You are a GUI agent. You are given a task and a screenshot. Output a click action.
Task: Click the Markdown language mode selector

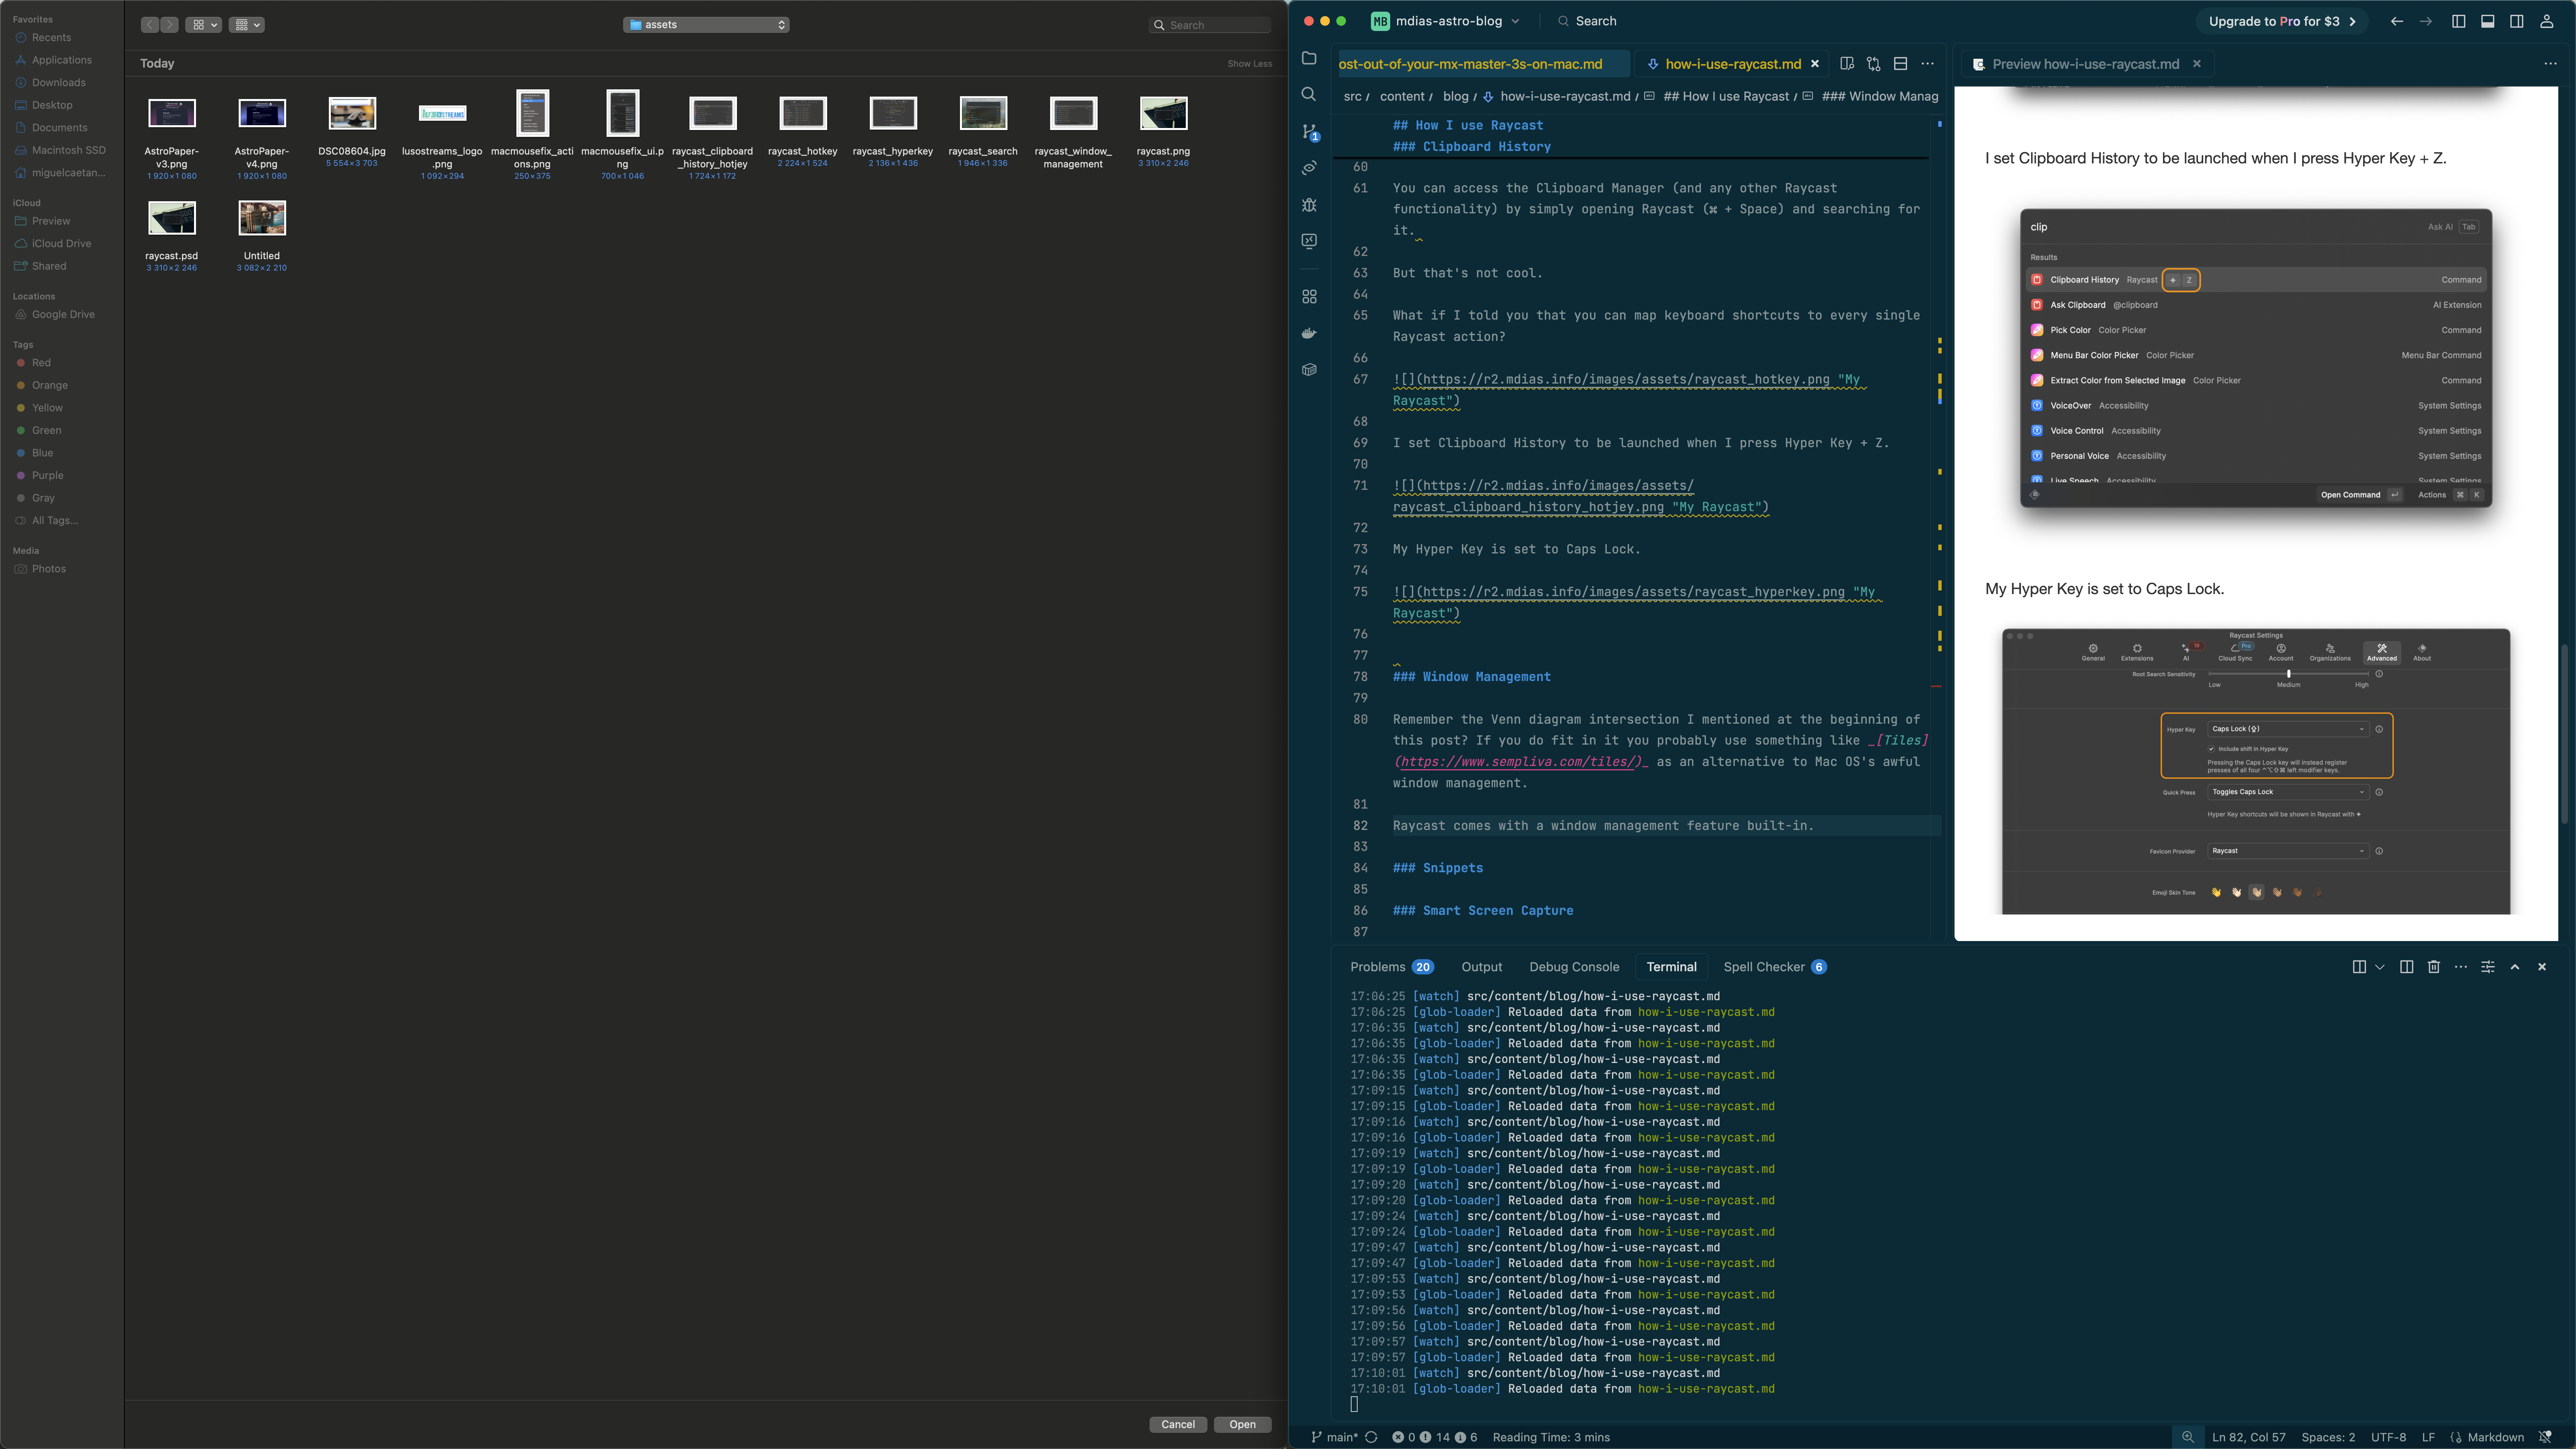(2495, 1437)
